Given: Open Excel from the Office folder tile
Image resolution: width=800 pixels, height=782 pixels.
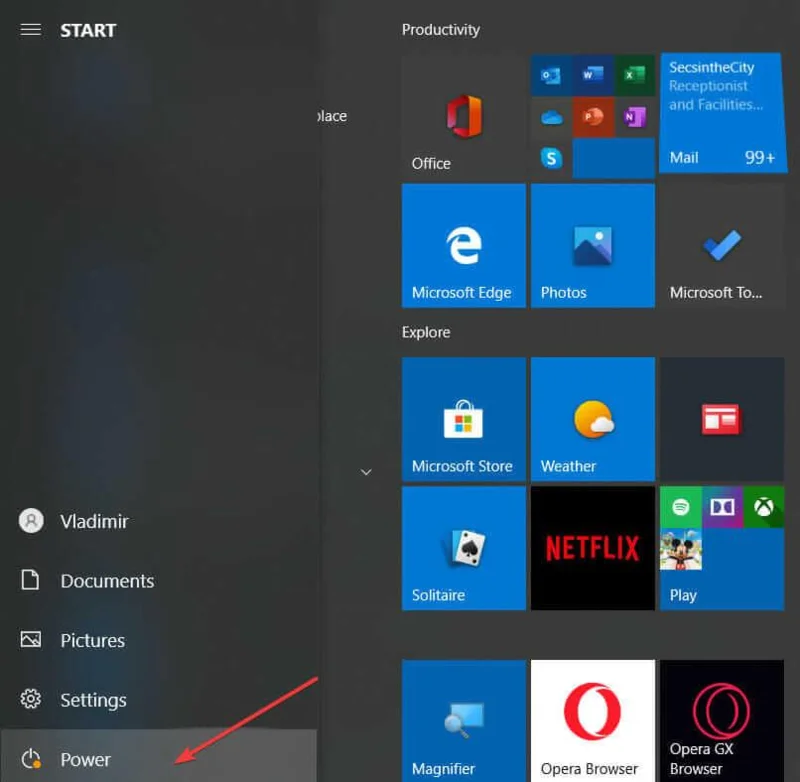Looking at the screenshot, I should [x=635, y=75].
